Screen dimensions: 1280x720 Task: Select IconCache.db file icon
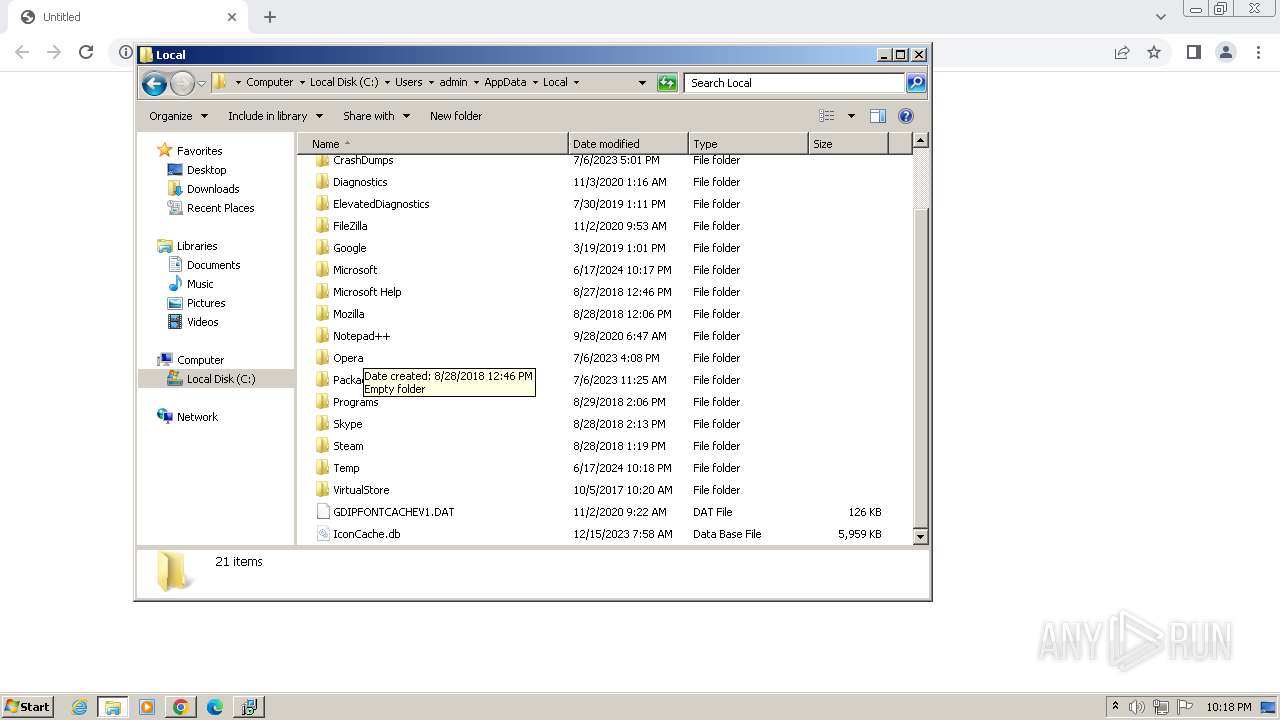322,534
